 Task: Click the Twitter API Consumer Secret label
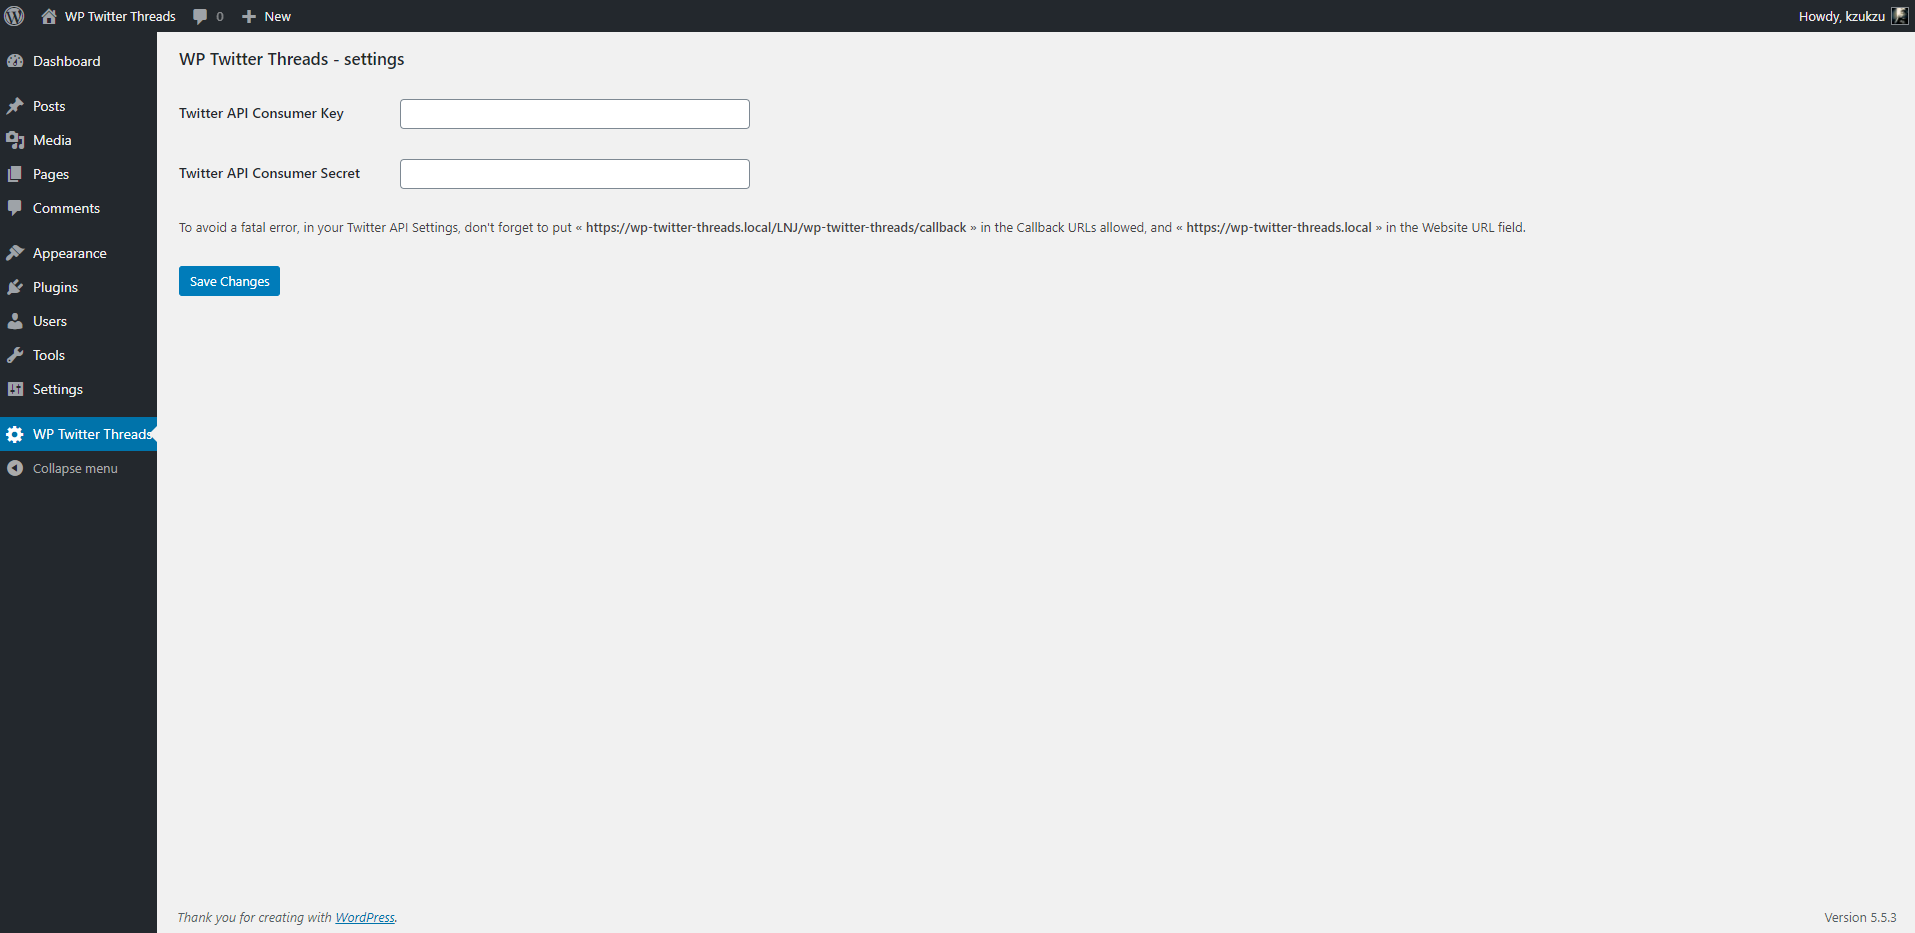point(269,173)
